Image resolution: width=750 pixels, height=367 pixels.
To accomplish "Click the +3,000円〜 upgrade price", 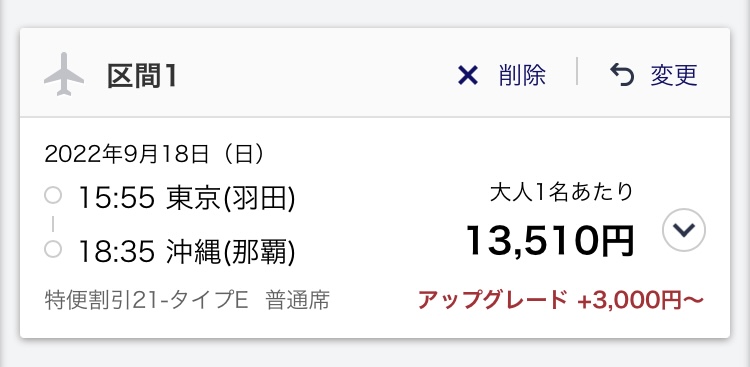I will point(640,301).
